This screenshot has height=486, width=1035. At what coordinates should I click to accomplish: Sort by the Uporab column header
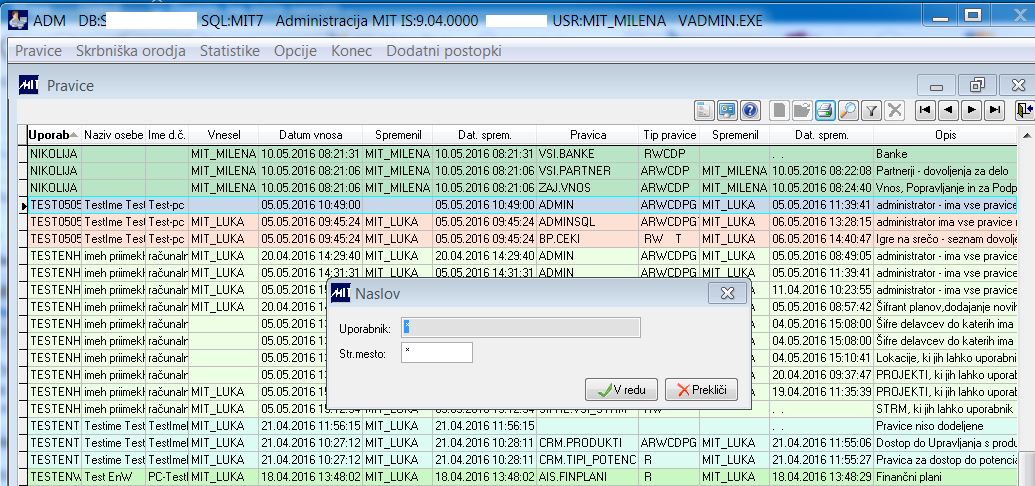pyautogui.click(x=54, y=135)
